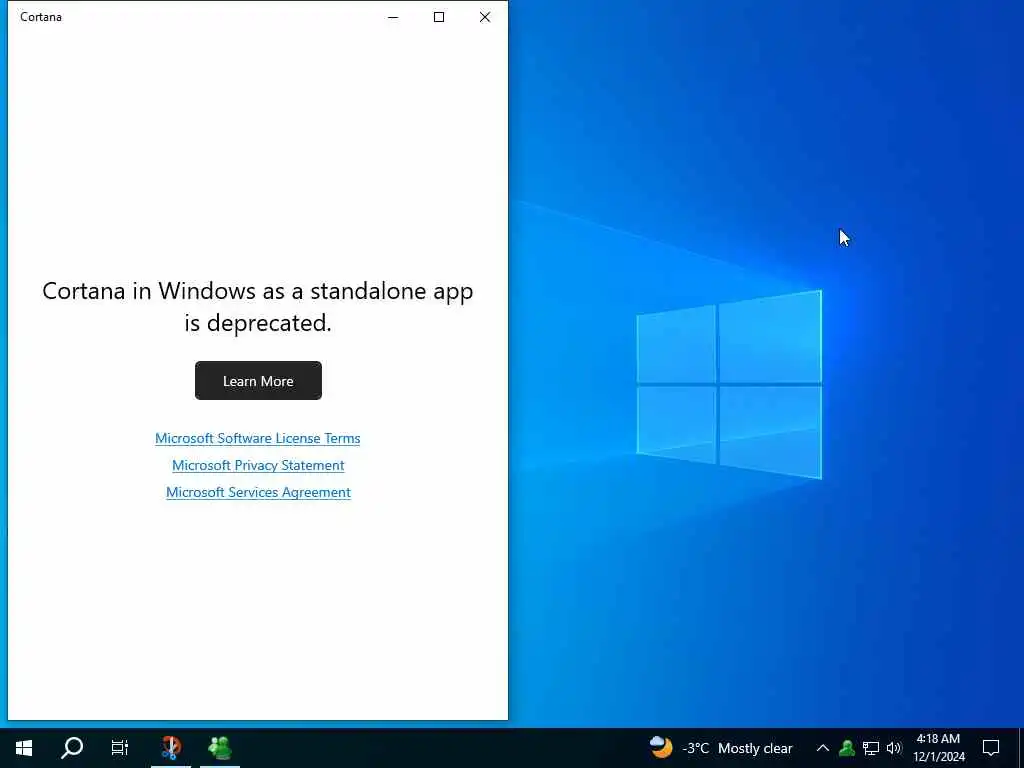Viewport: 1024px width, 768px height.
Task: Click the Learn More button
Action: [x=258, y=381]
